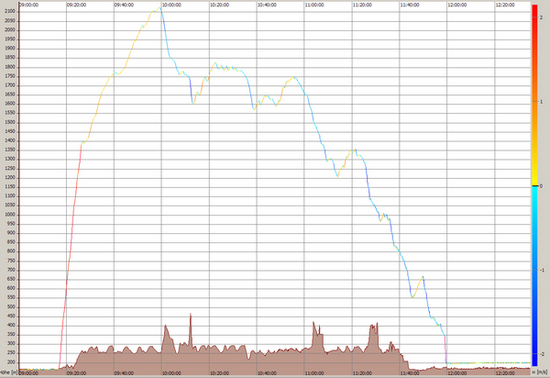
Task: Click the w [m/s] unit label under the color scale
Action: 542,372
